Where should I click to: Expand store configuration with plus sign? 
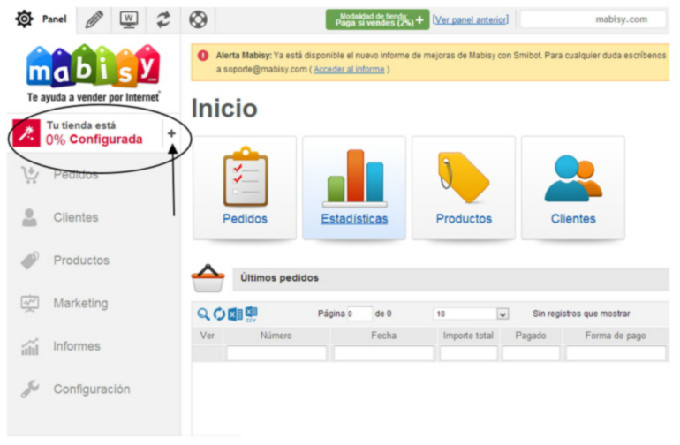[171, 133]
